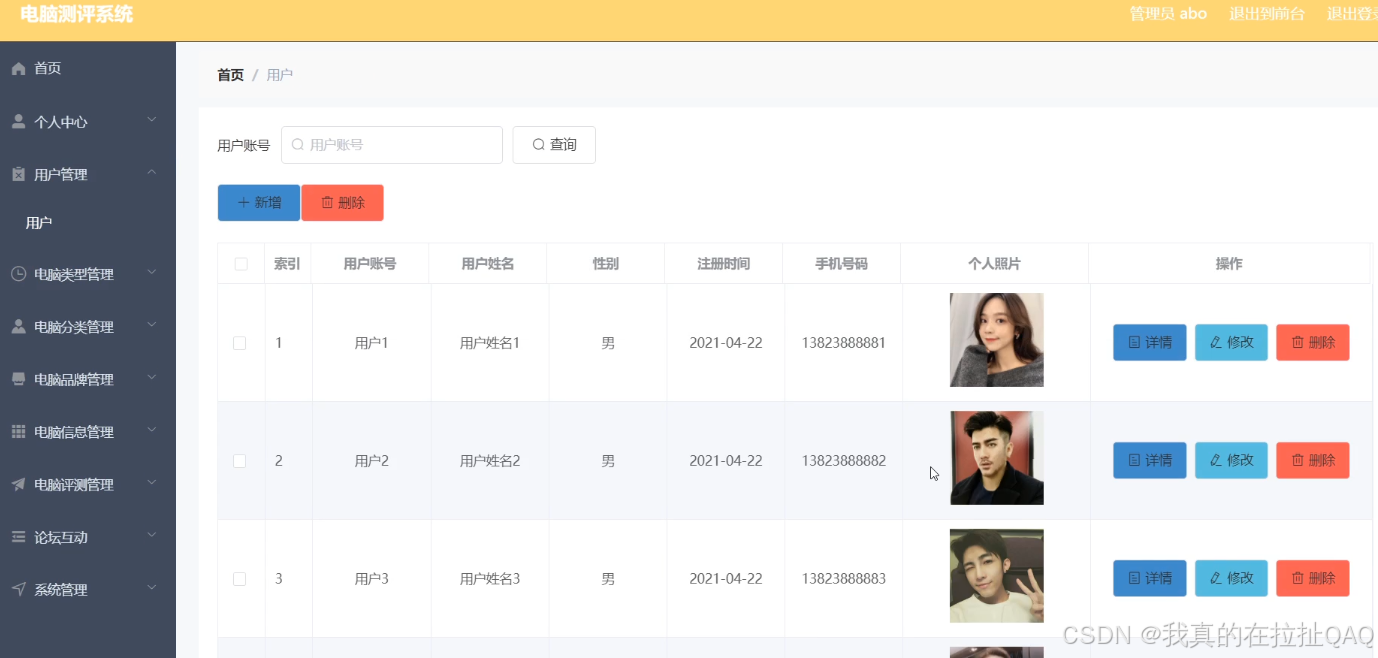
Task: Click the grid icon for 电脑信息管理
Action: tap(18, 432)
